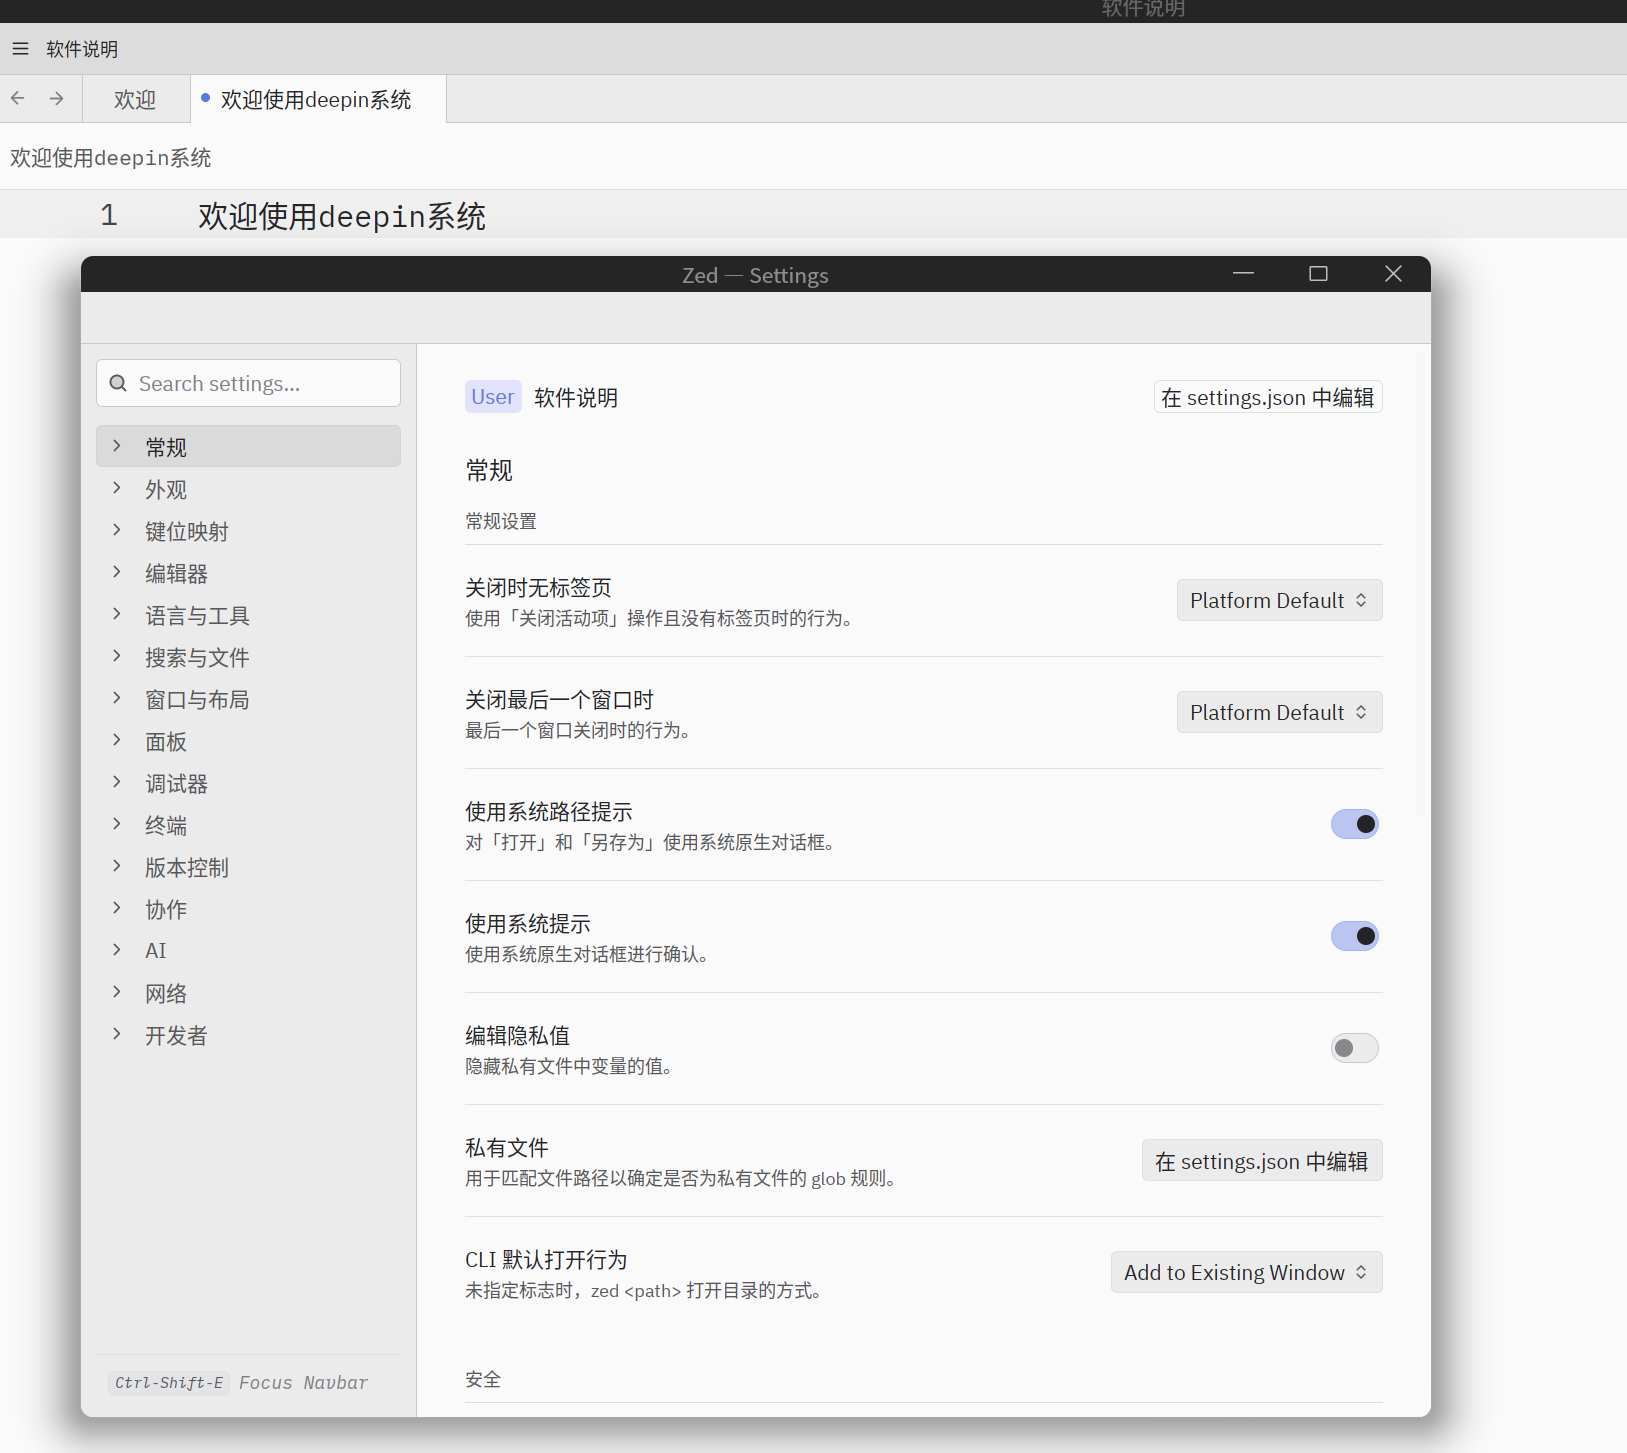Viewport: 1627px width, 1453px height.
Task: Click 私有文件 在 settings.json 中编辑 button
Action: [1262, 1160]
